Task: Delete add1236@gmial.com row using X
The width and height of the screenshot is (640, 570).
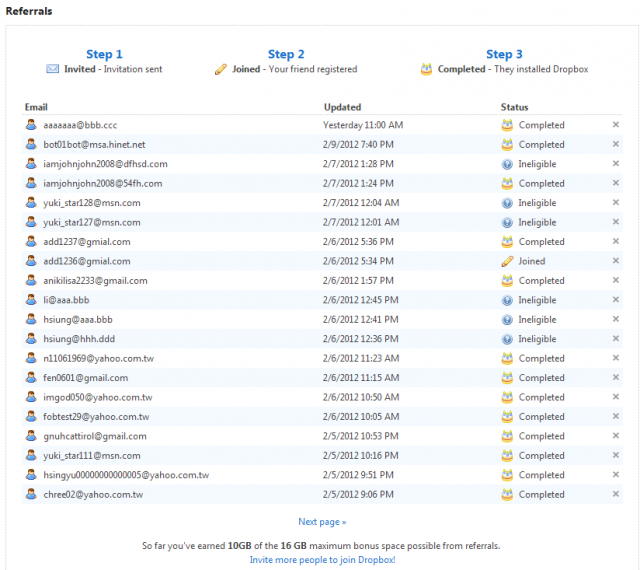Action: pos(616,261)
